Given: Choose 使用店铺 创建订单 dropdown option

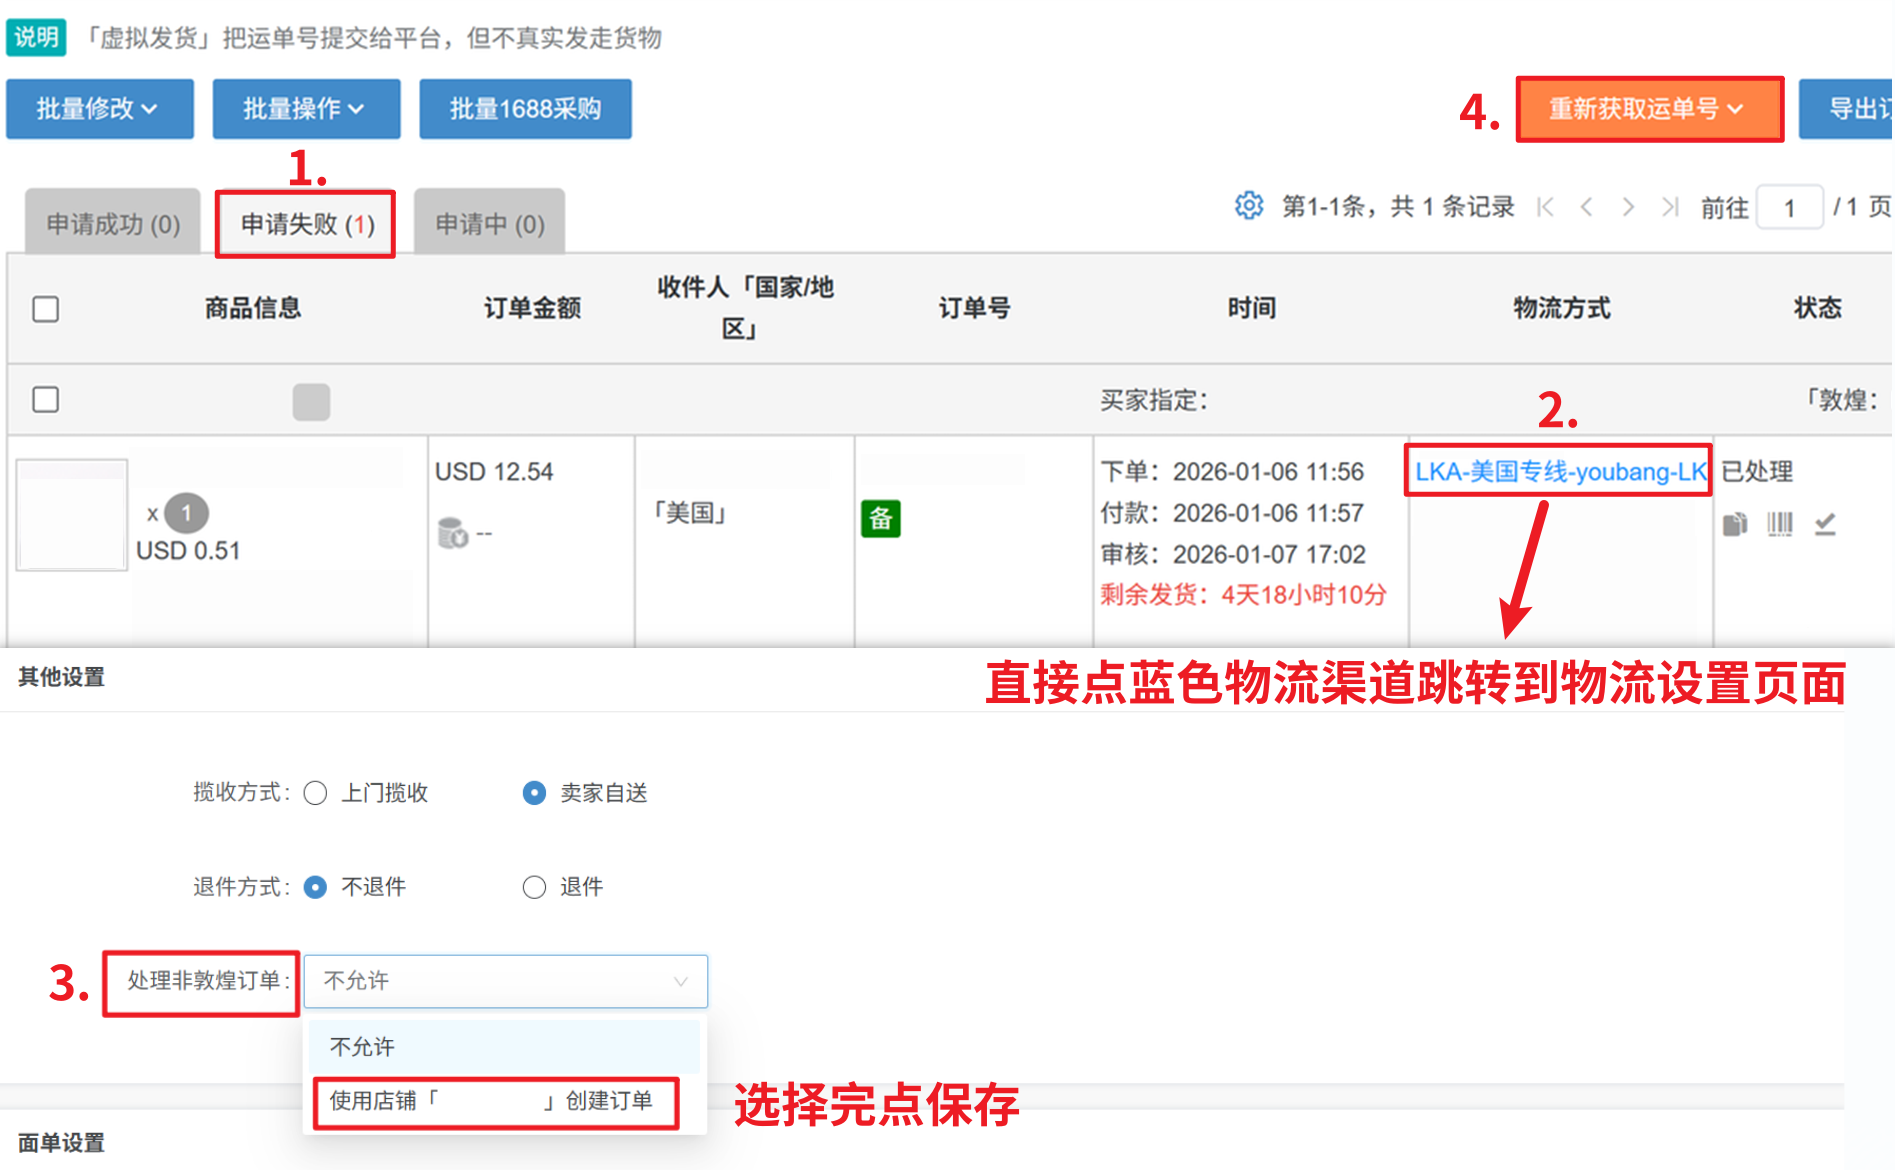Looking at the screenshot, I should pyautogui.click(x=496, y=1102).
